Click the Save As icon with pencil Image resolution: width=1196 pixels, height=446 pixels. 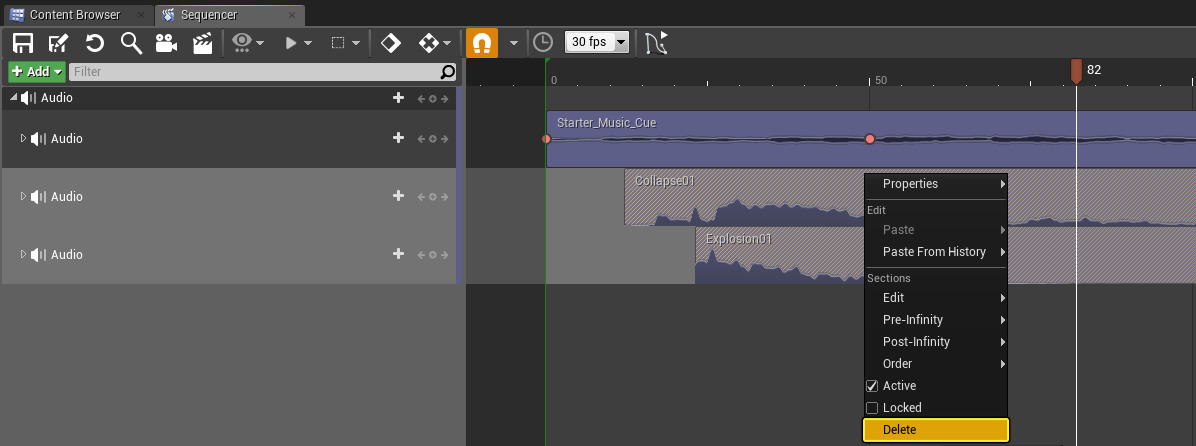click(x=59, y=43)
